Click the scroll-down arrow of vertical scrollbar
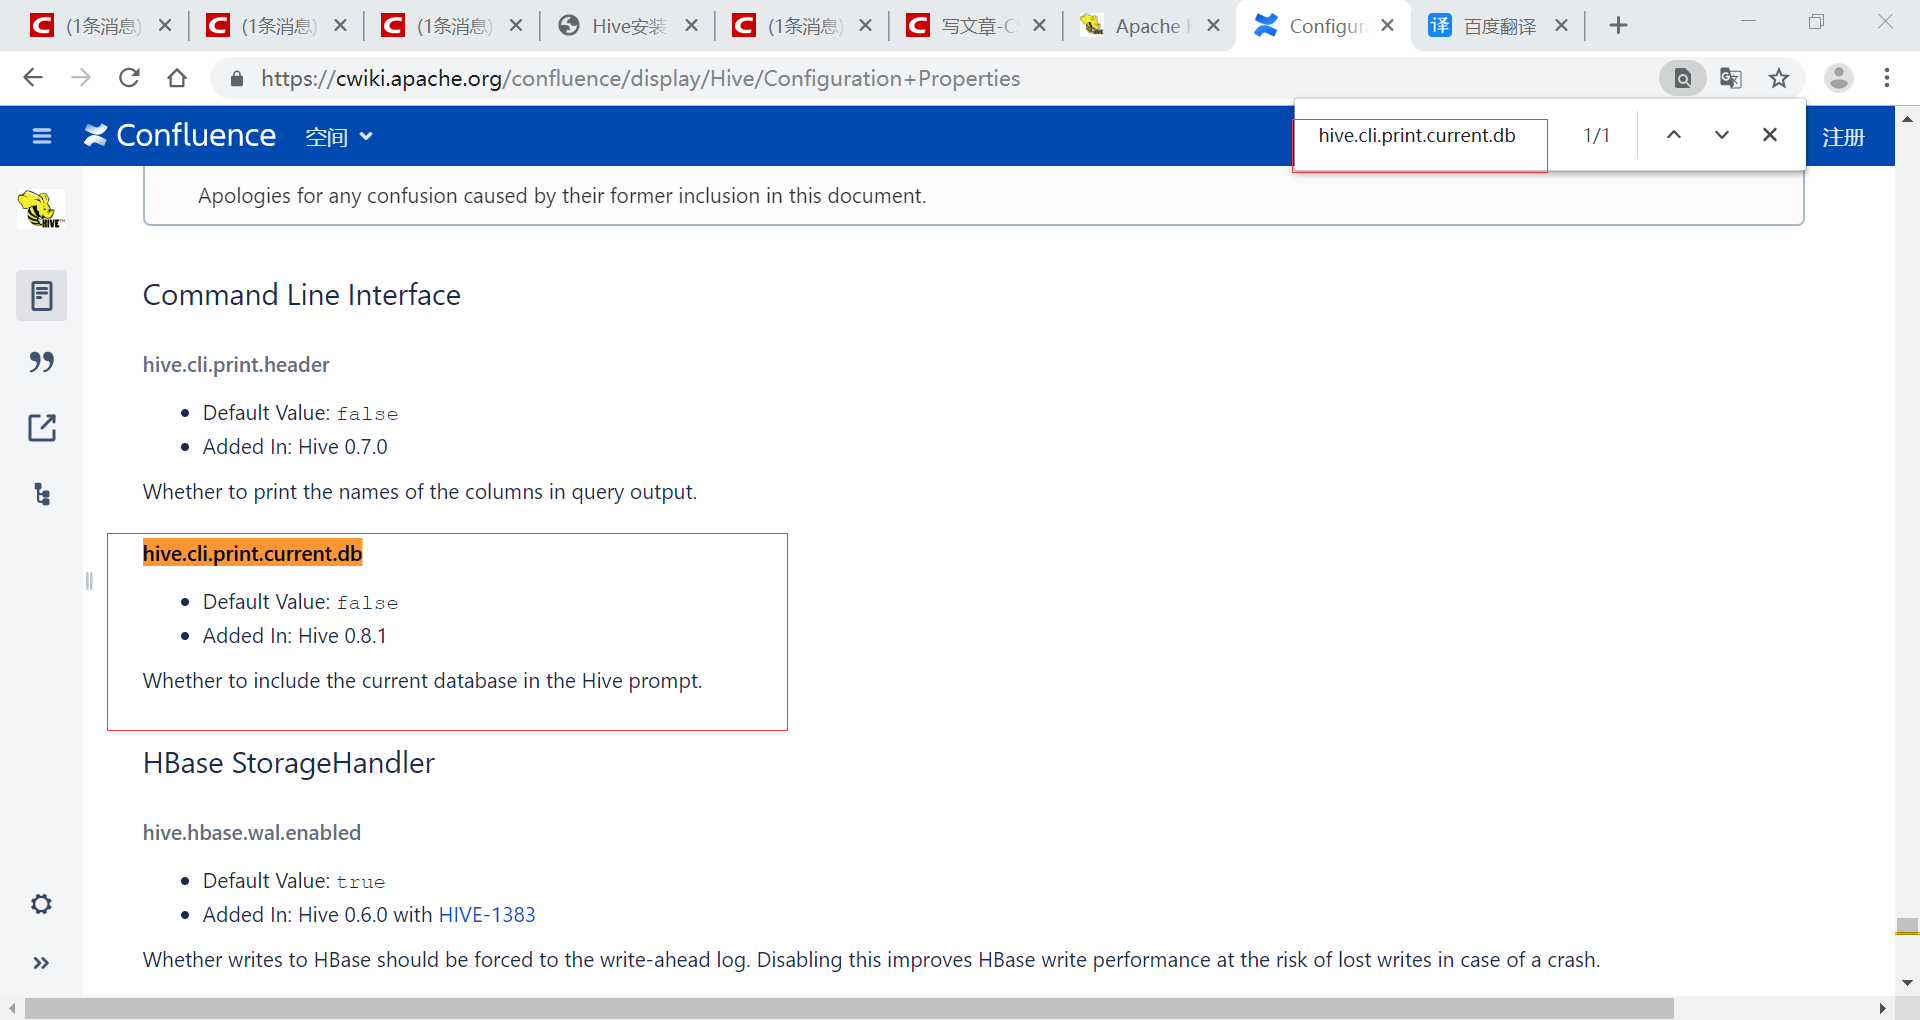 (1908, 983)
